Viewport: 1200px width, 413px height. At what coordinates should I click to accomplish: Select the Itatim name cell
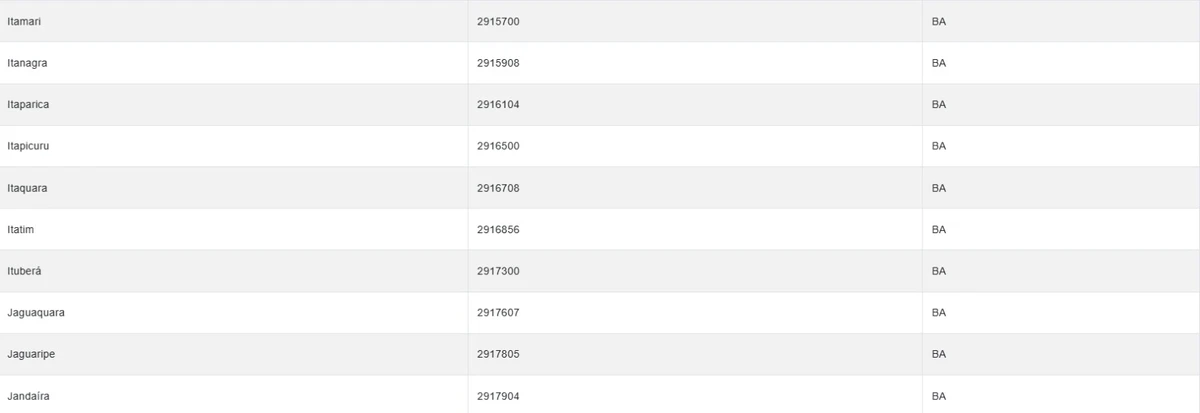(21, 230)
